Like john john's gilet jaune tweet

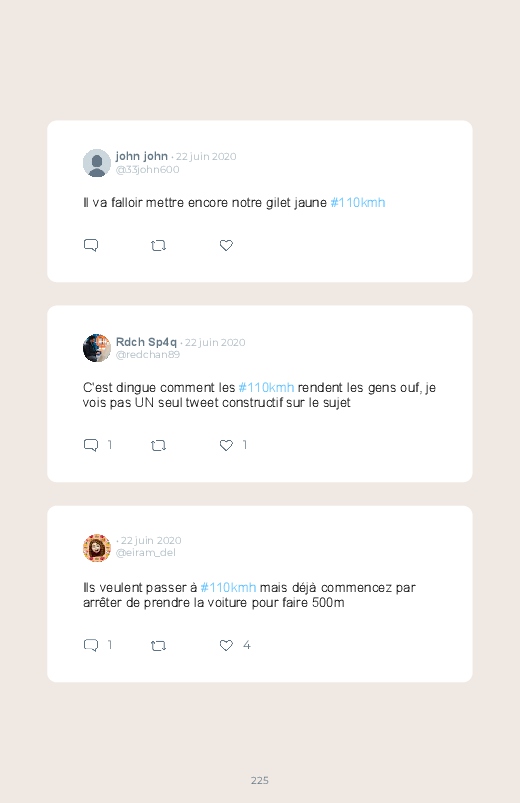[226, 245]
